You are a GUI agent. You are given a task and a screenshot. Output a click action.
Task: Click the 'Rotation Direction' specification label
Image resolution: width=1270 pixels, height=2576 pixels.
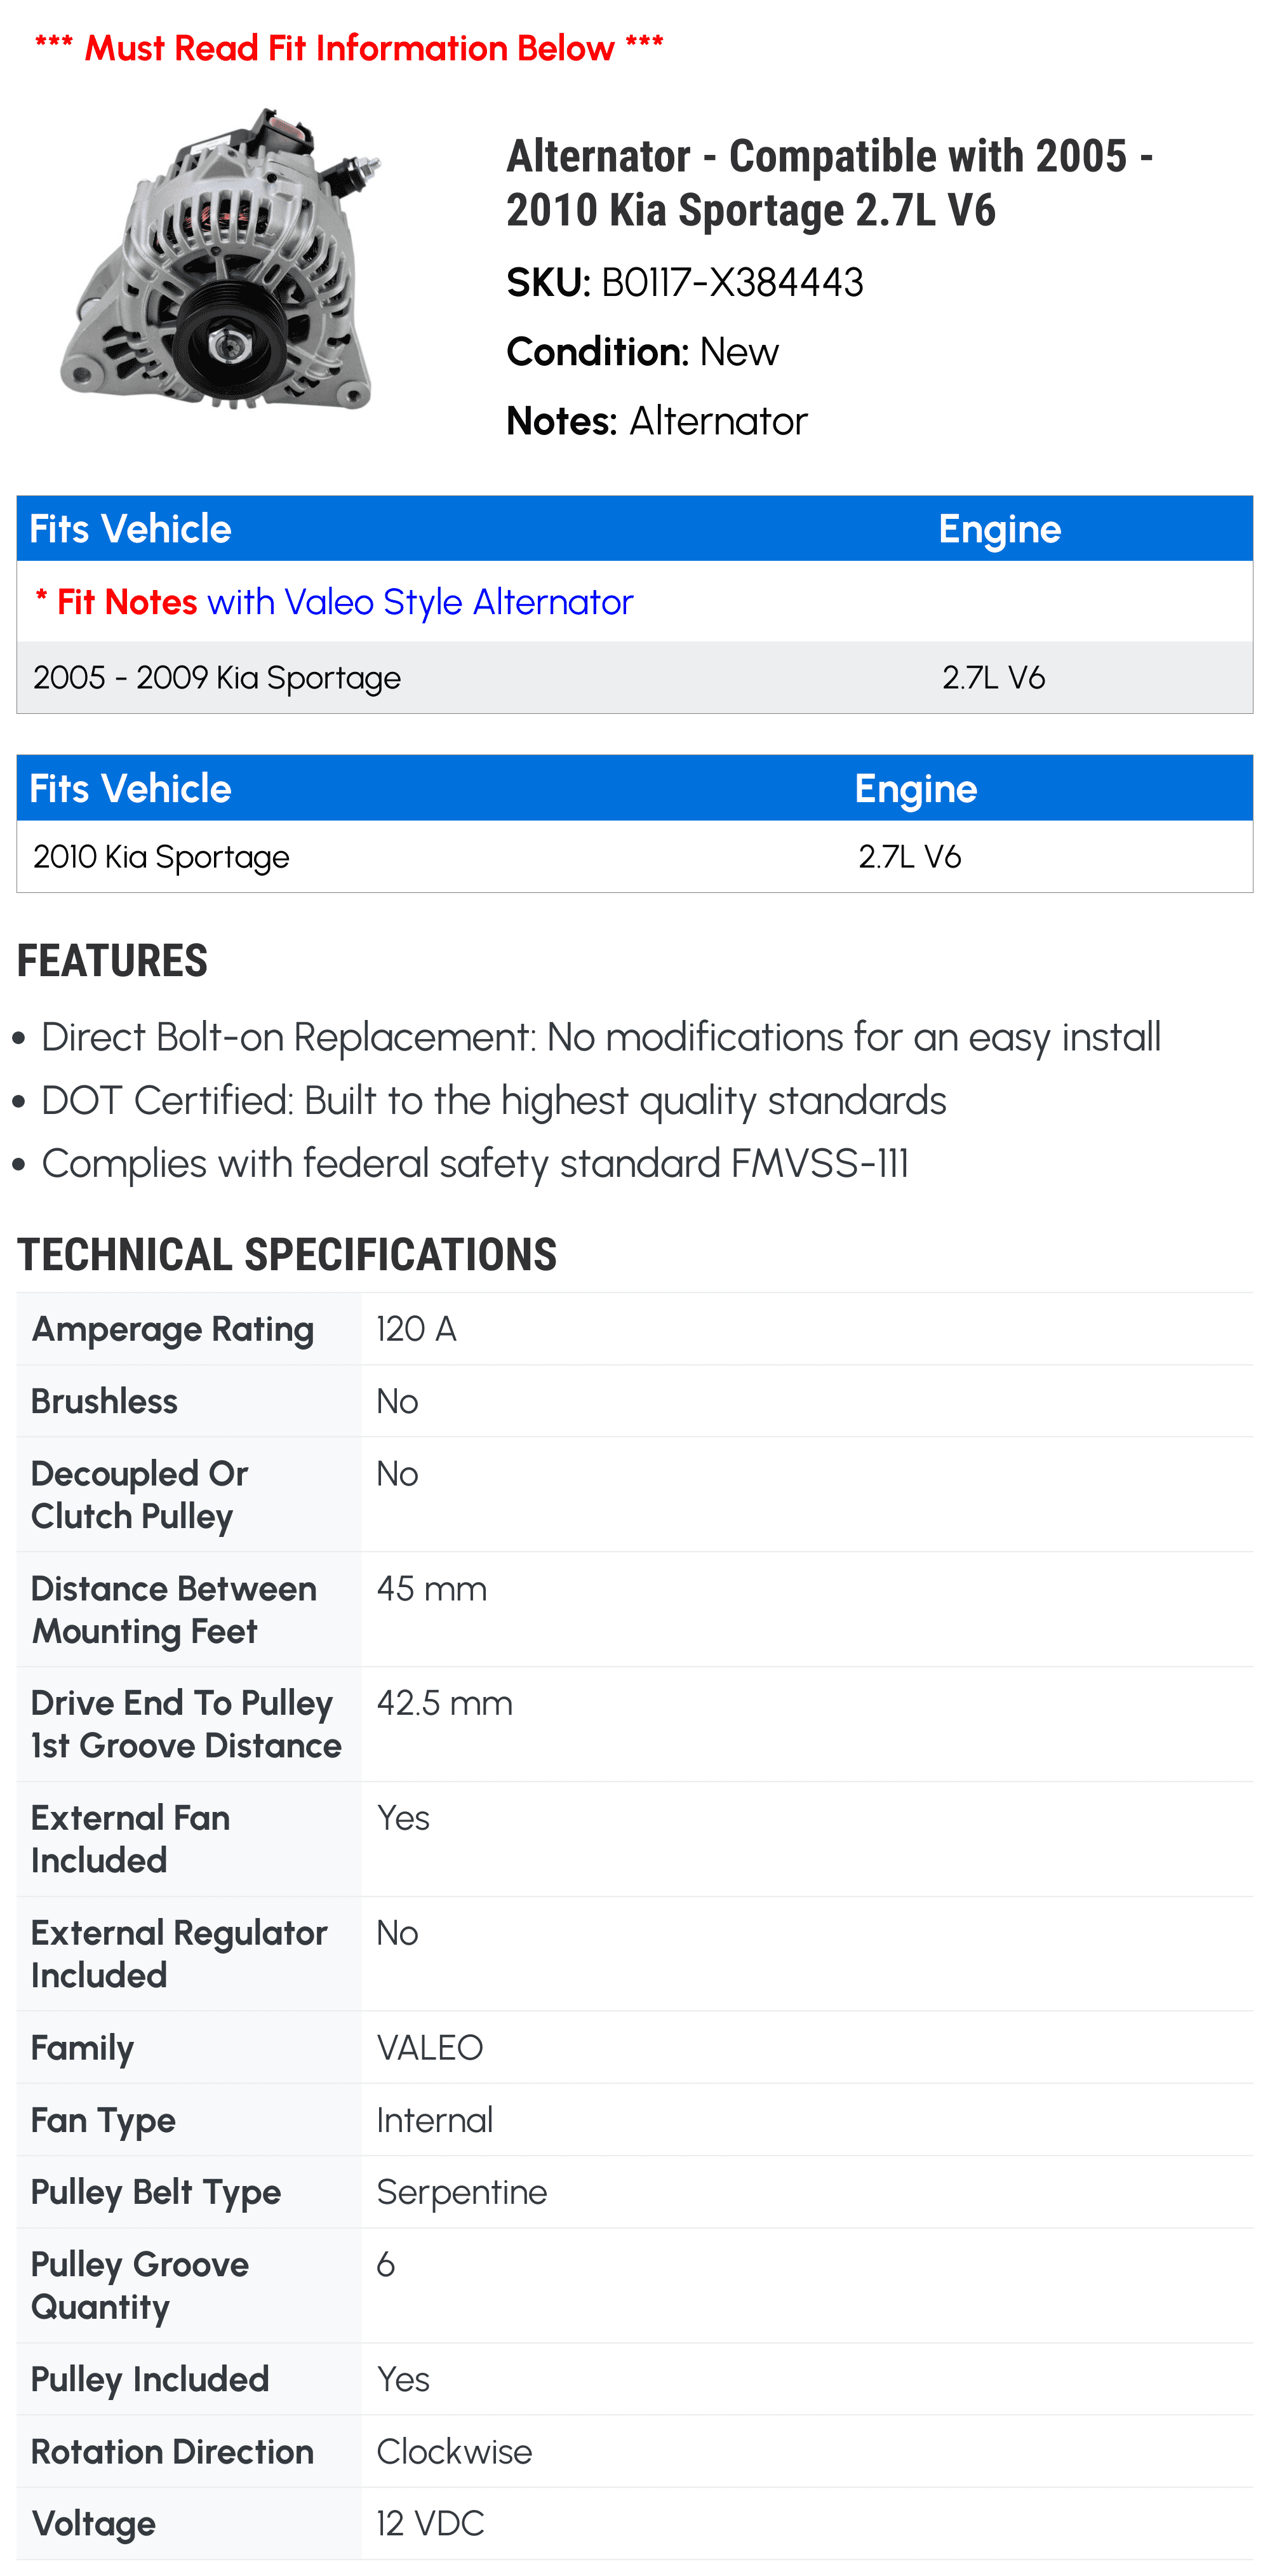point(172,2452)
